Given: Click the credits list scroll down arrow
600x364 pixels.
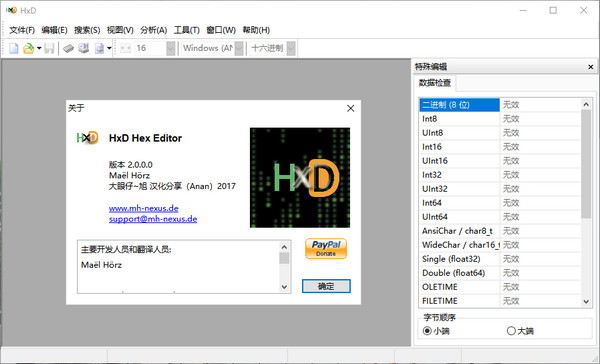Looking at the screenshot, I should (284, 287).
